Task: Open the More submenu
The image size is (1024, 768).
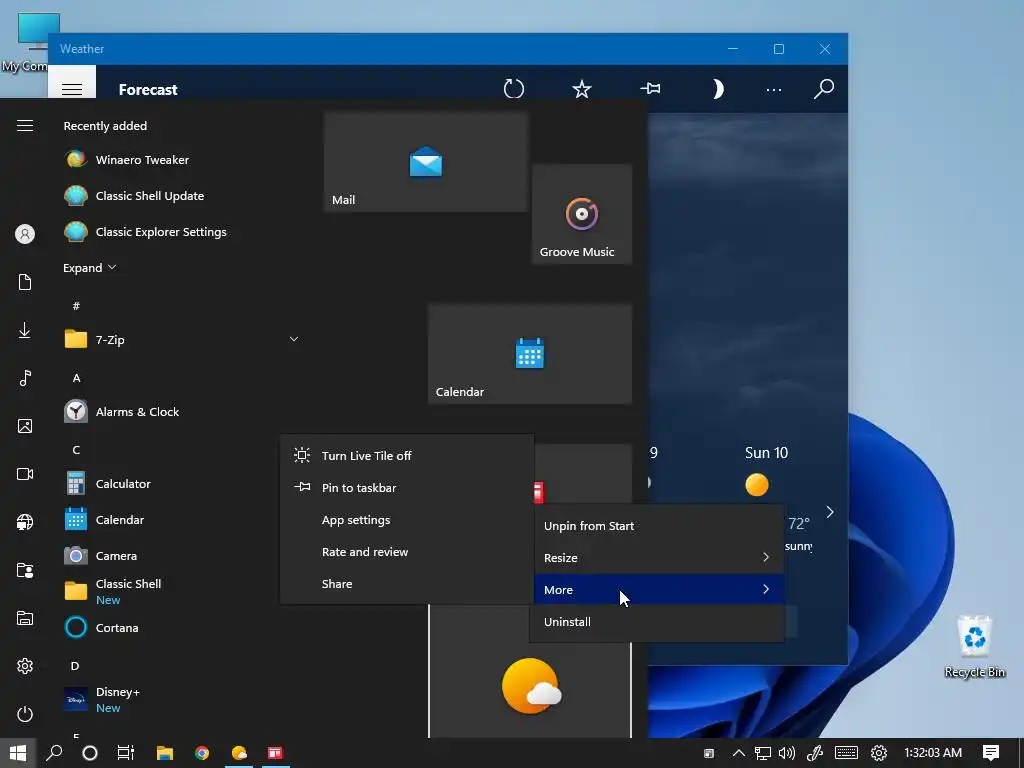Action: pyautogui.click(x=659, y=590)
